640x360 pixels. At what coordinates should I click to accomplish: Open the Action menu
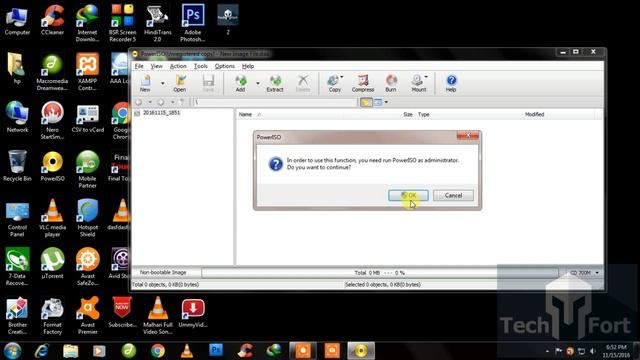(178, 66)
